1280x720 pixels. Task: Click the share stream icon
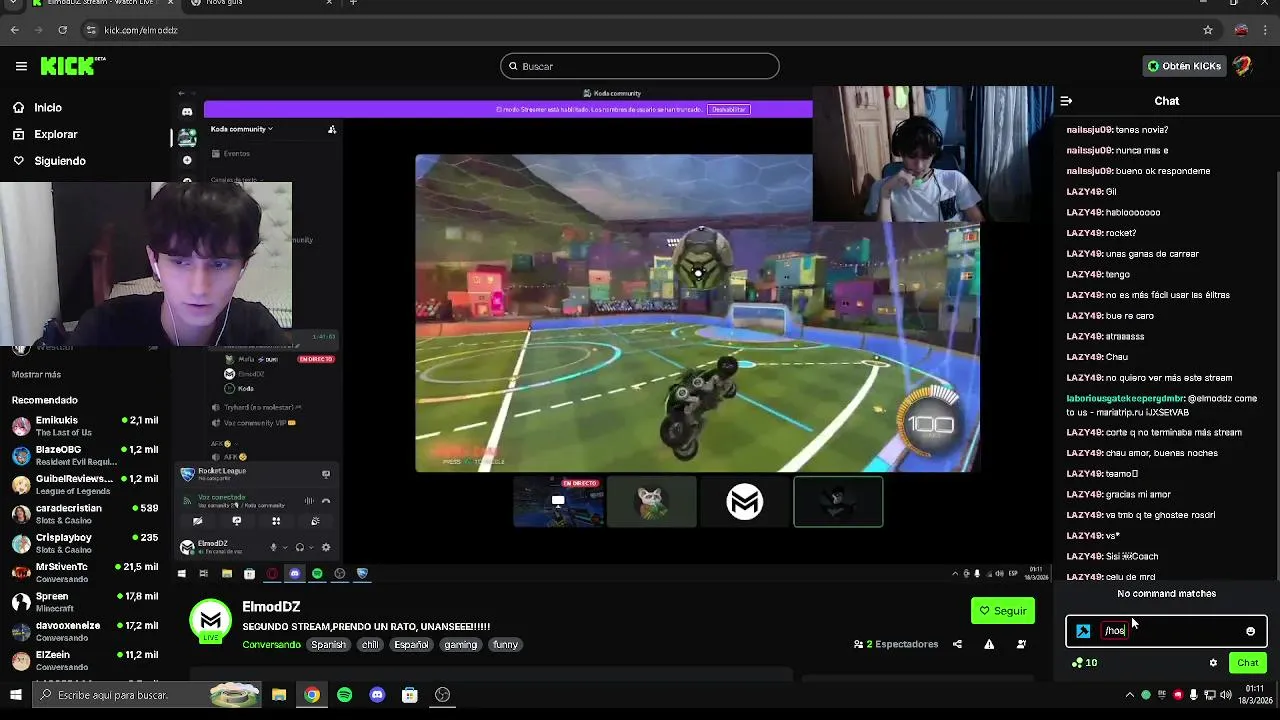tap(957, 644)
